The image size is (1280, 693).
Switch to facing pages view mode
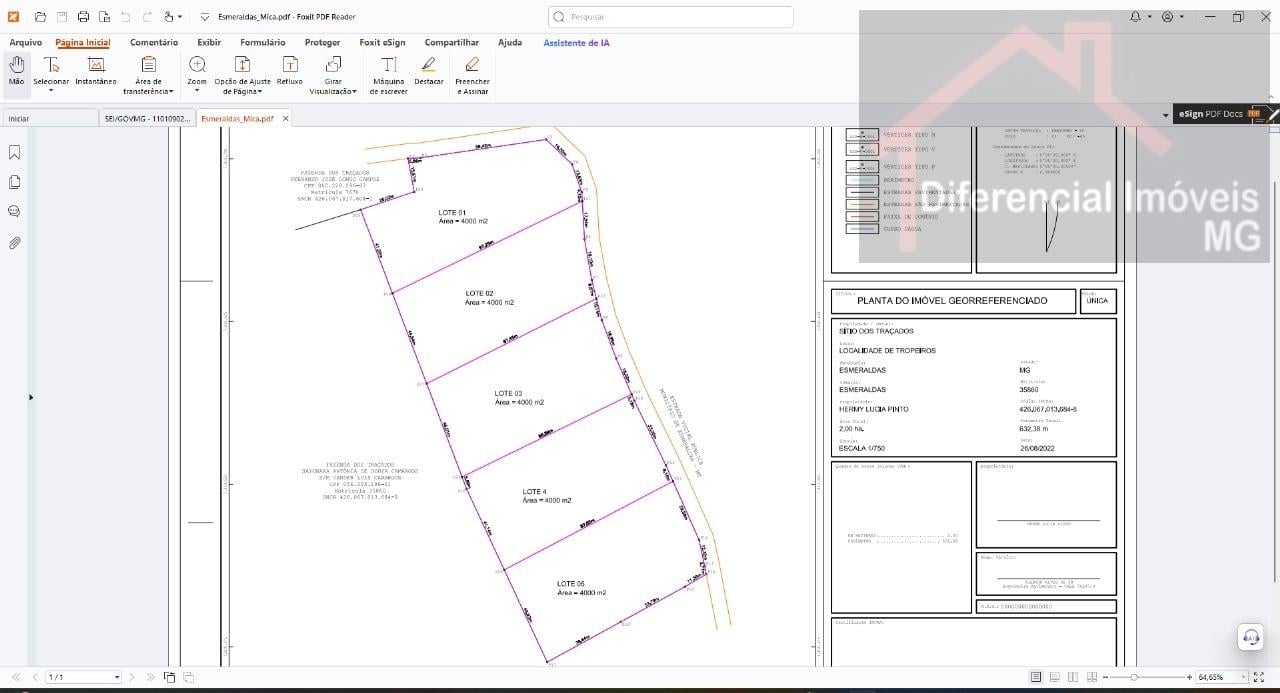(1073, 677)
